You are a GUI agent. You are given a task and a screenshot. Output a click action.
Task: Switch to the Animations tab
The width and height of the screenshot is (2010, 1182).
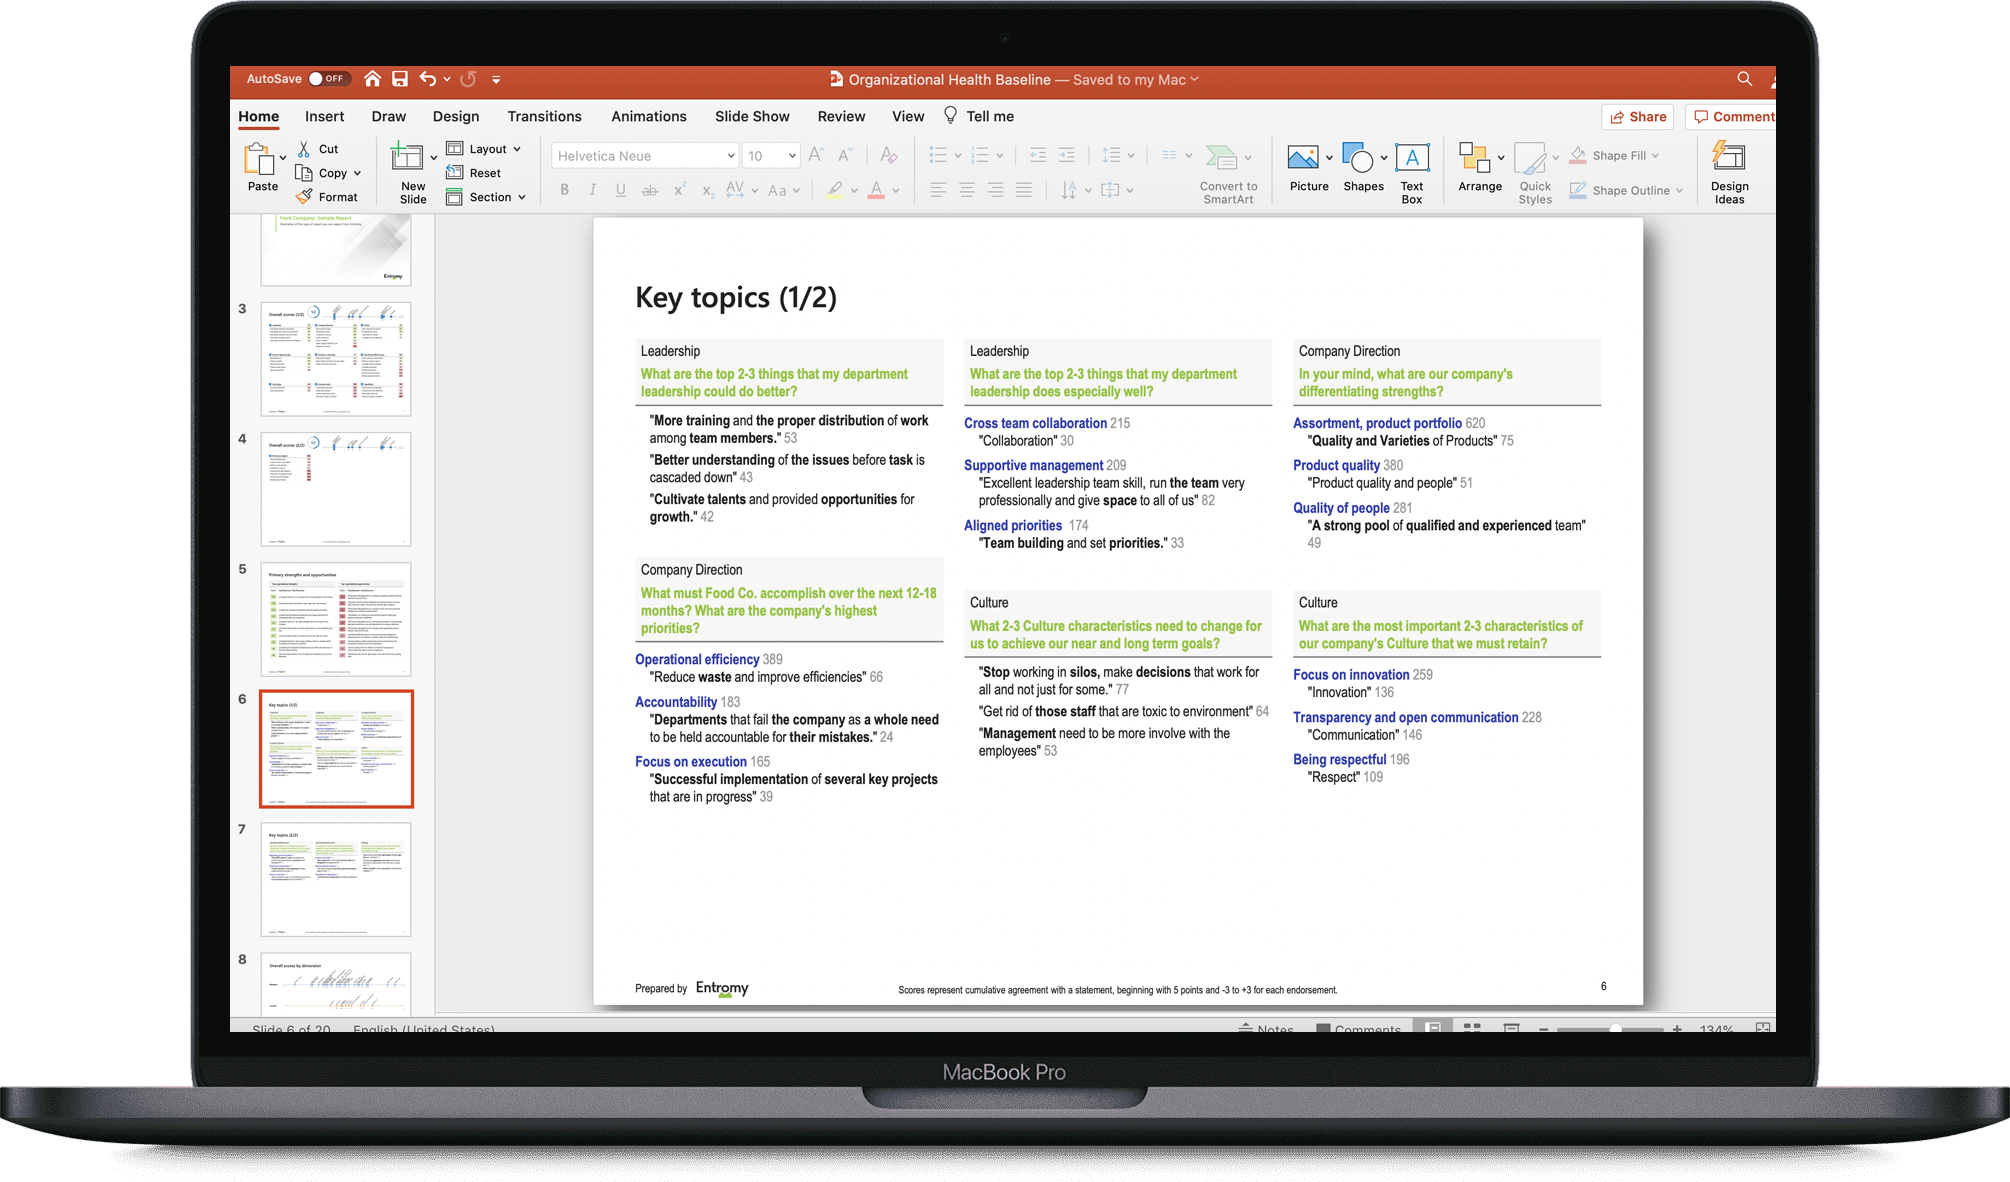(x=648, y=116)
